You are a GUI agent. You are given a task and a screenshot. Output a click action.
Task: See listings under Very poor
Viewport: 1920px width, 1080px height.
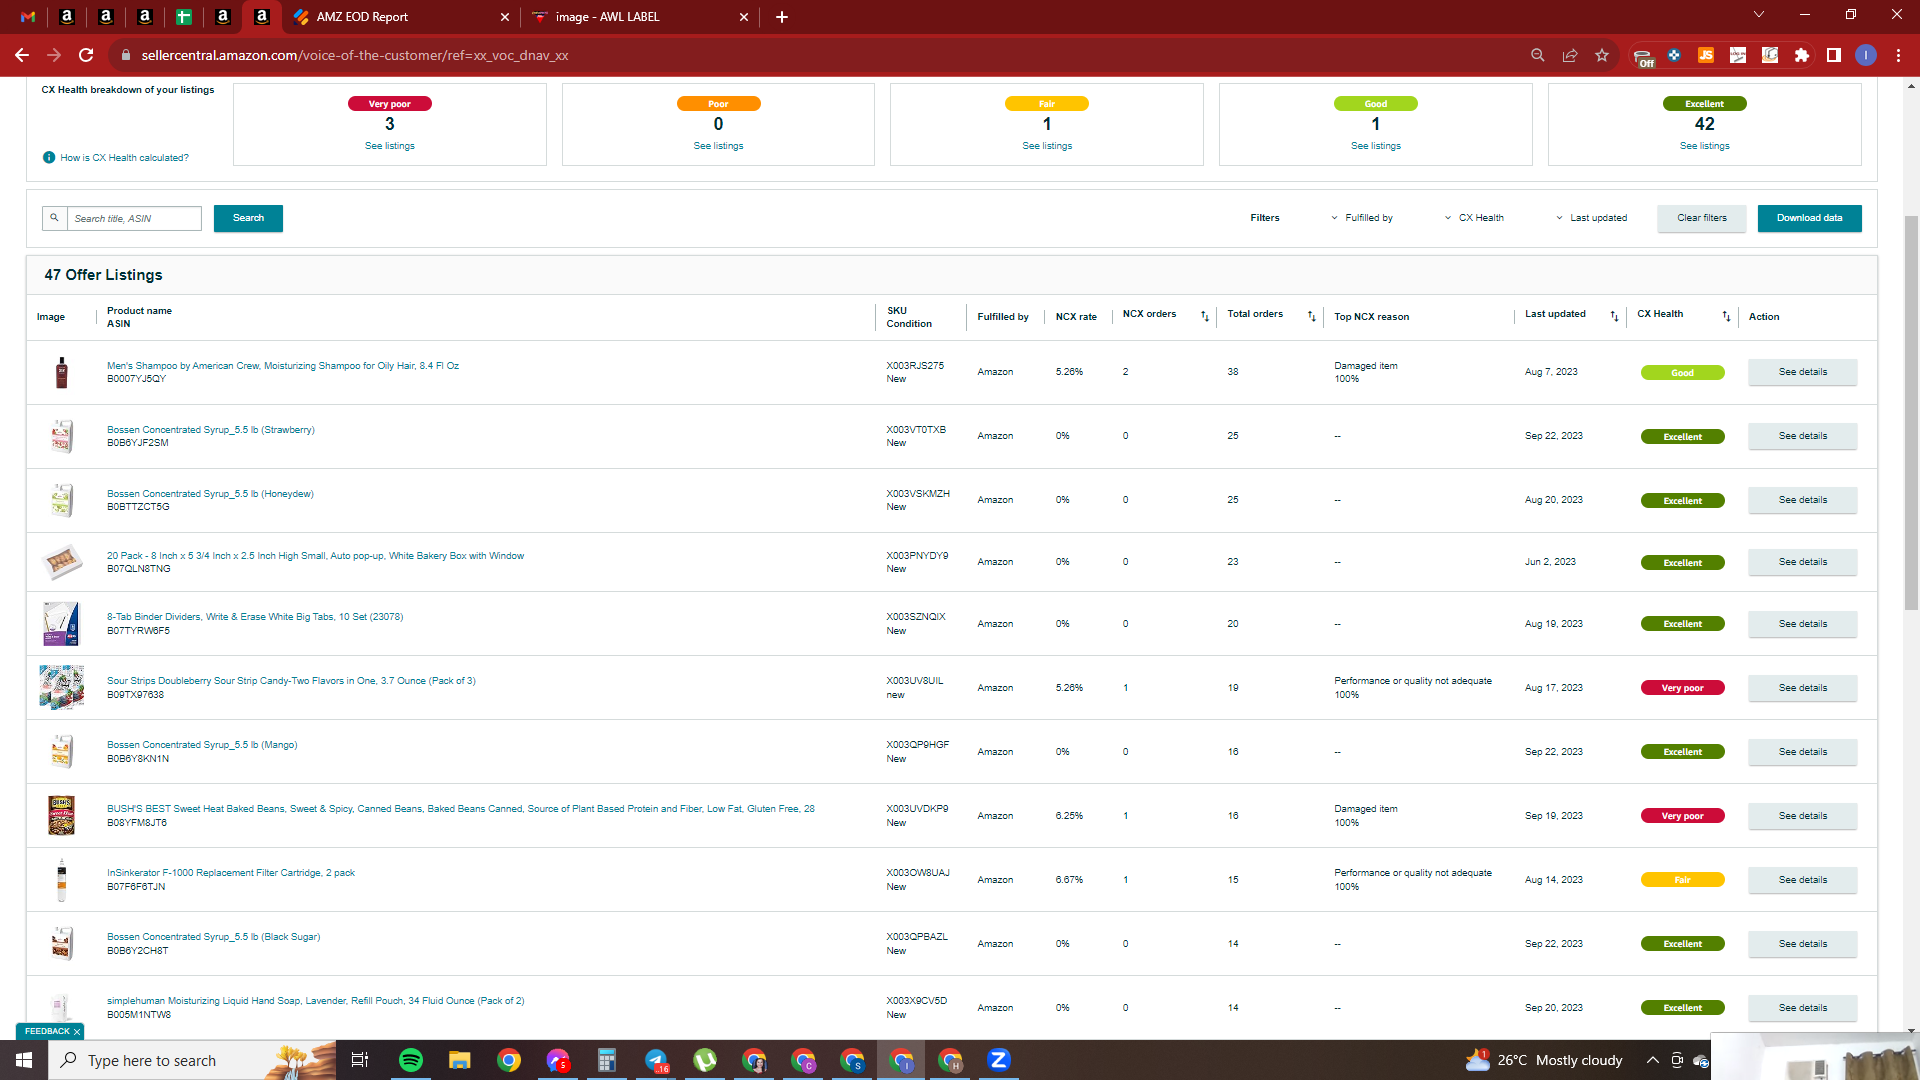390,146
